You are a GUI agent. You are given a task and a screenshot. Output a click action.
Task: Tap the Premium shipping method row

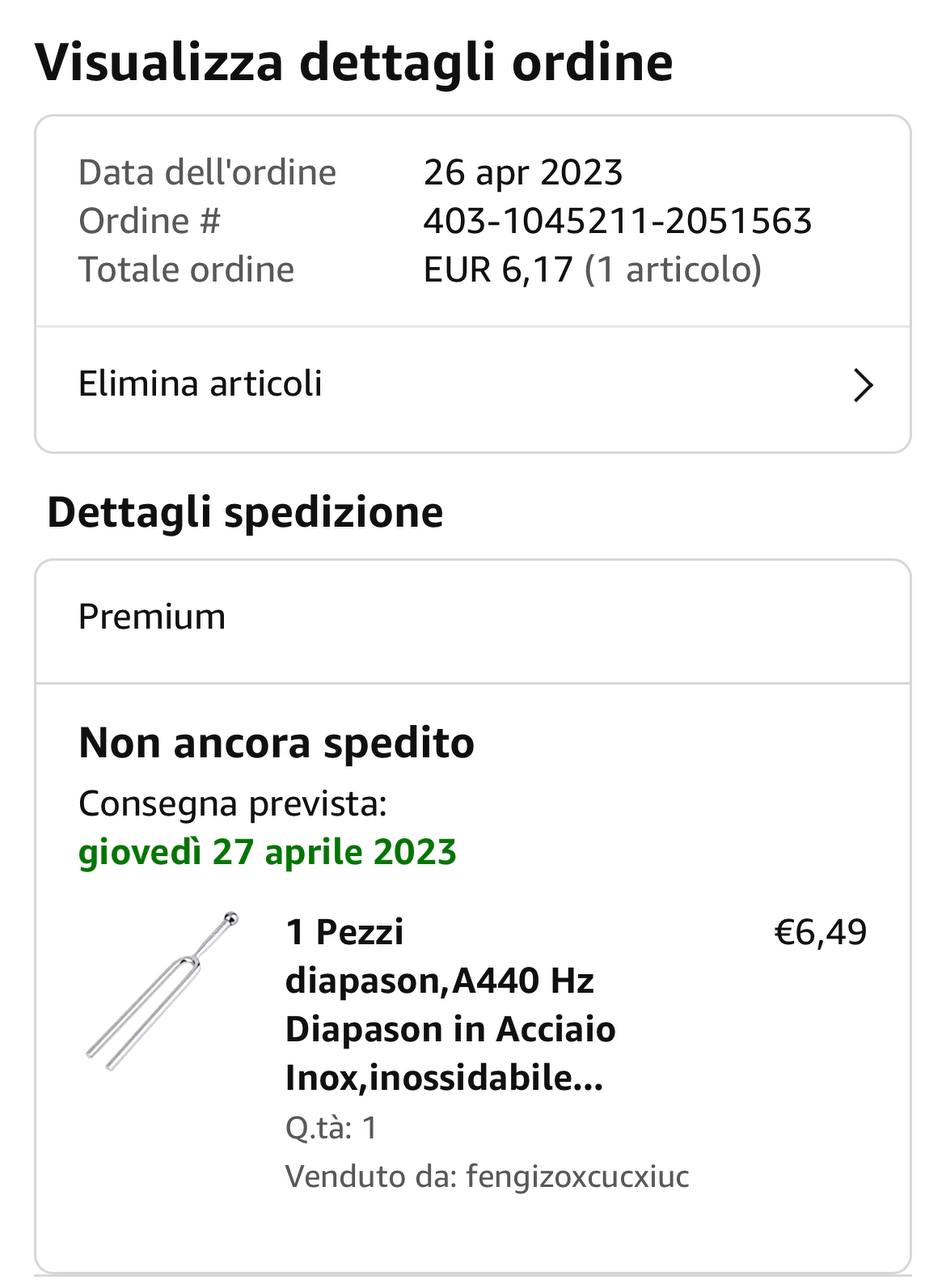coord(473,617)
